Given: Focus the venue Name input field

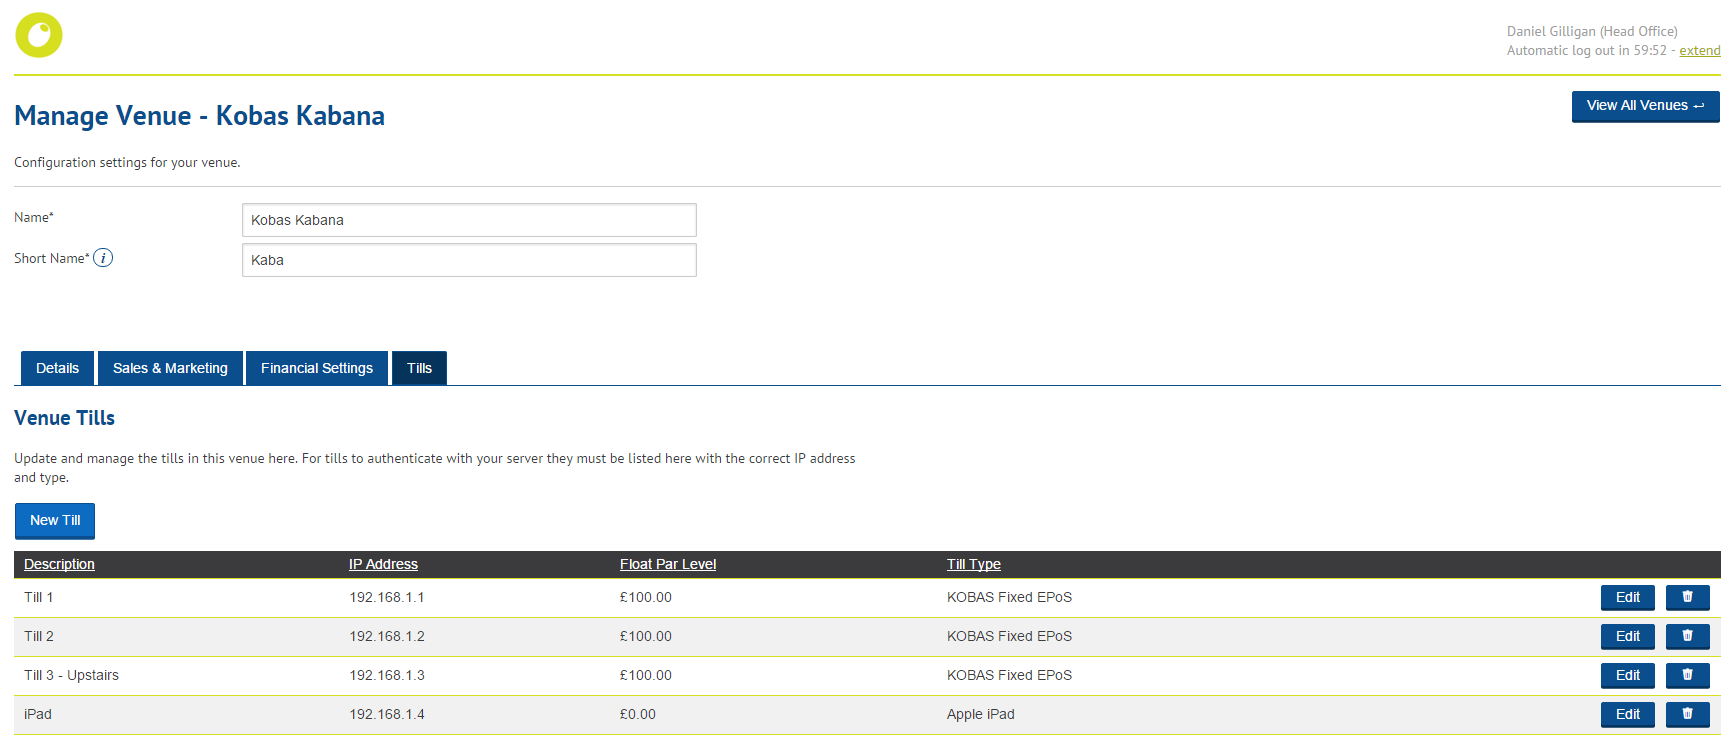Looking at the screenshot, I should (468, 220).
